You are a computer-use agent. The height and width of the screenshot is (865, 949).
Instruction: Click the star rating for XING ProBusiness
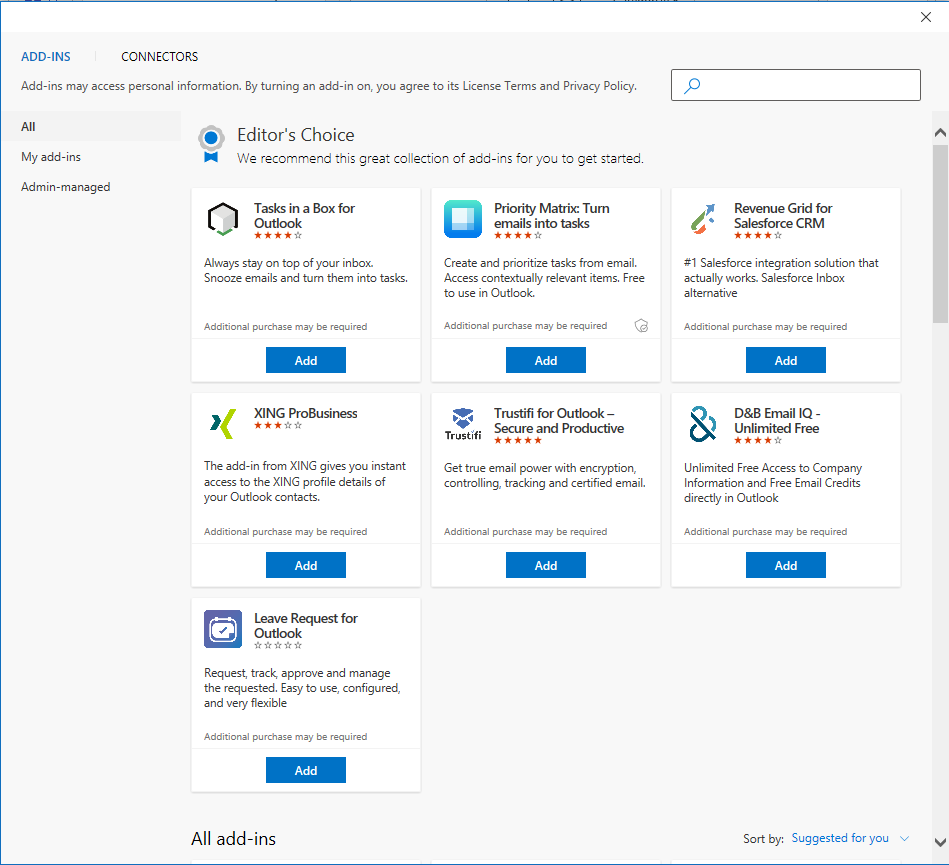[278, 426]
